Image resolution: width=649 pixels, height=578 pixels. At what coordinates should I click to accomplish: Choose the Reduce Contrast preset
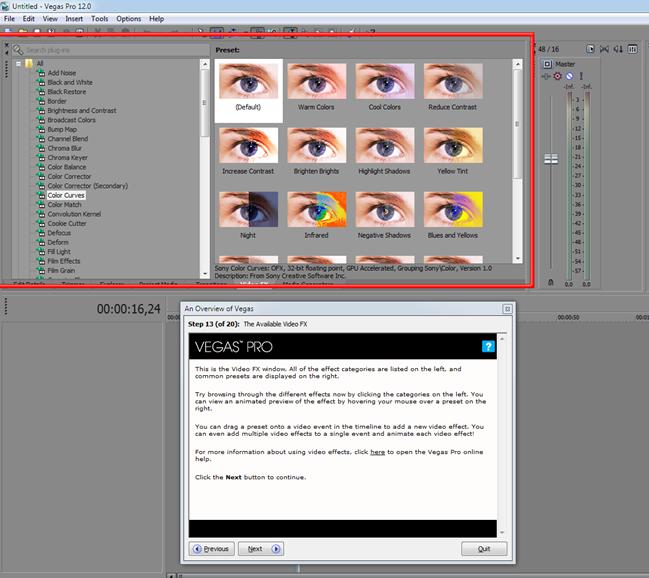pyautogui.click(x=453, y=88)
